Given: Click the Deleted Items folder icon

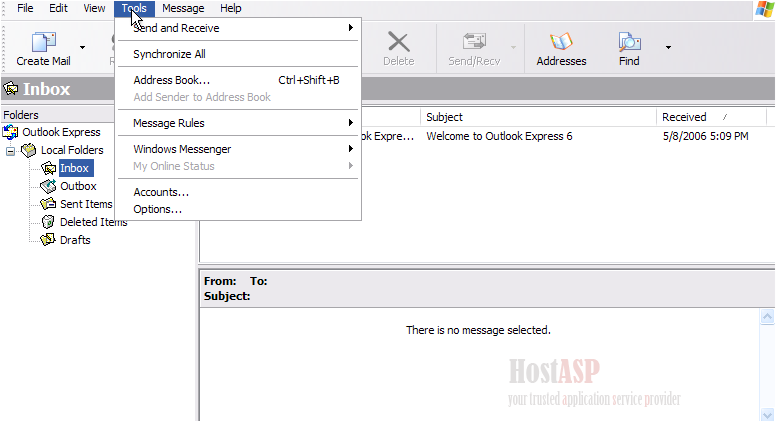Looking at the screenshot, I should pos(48,222).
